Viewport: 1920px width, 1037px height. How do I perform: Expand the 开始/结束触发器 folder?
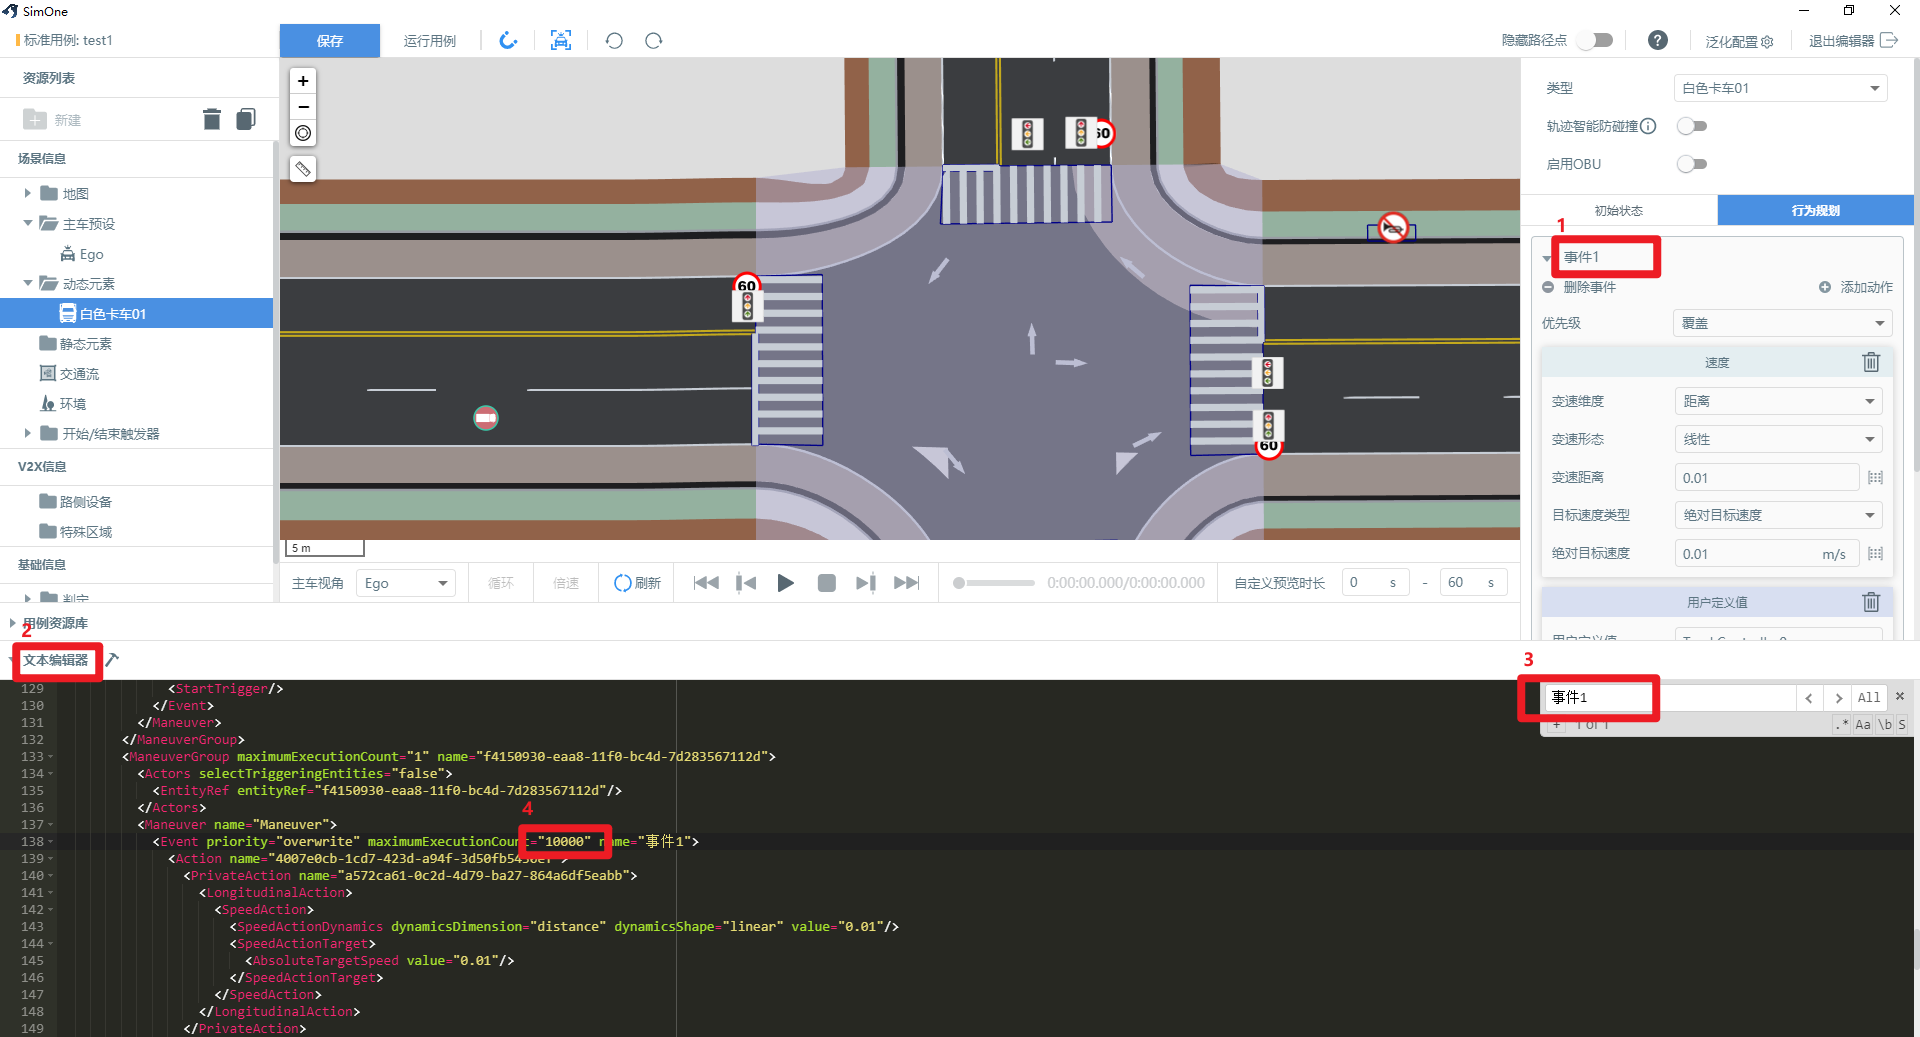[28, 433]
